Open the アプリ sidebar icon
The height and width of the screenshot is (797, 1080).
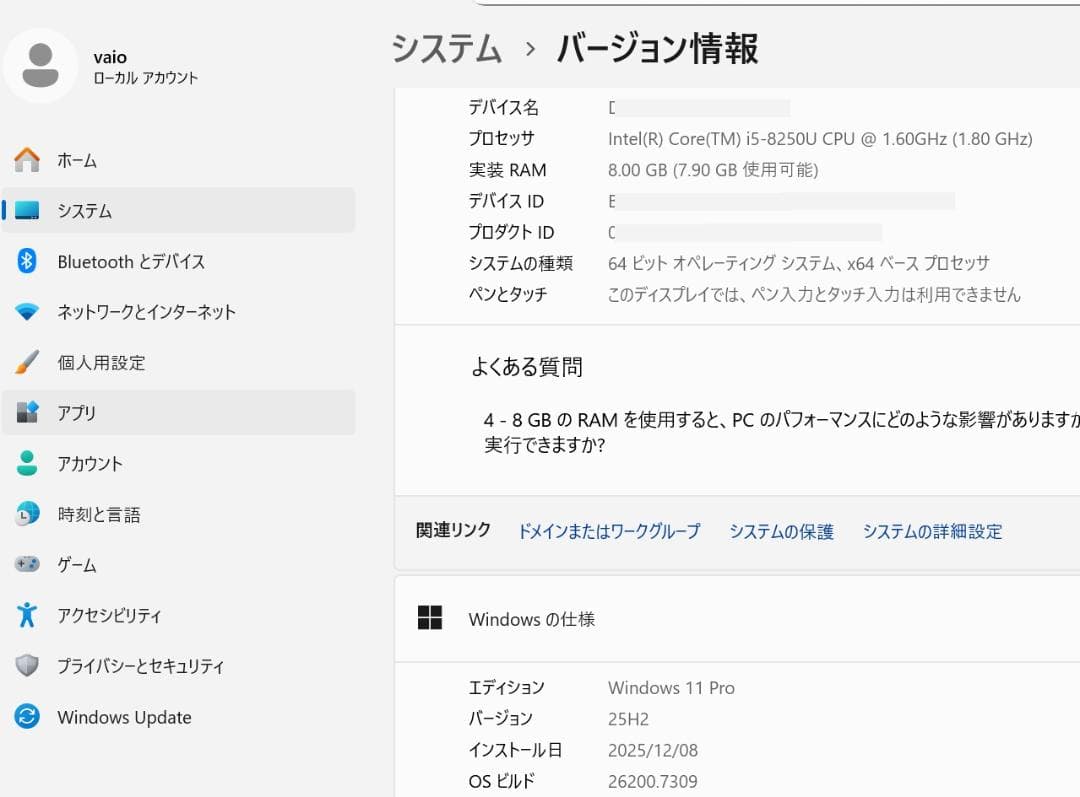pyautogui.click(x=24, y=413)
